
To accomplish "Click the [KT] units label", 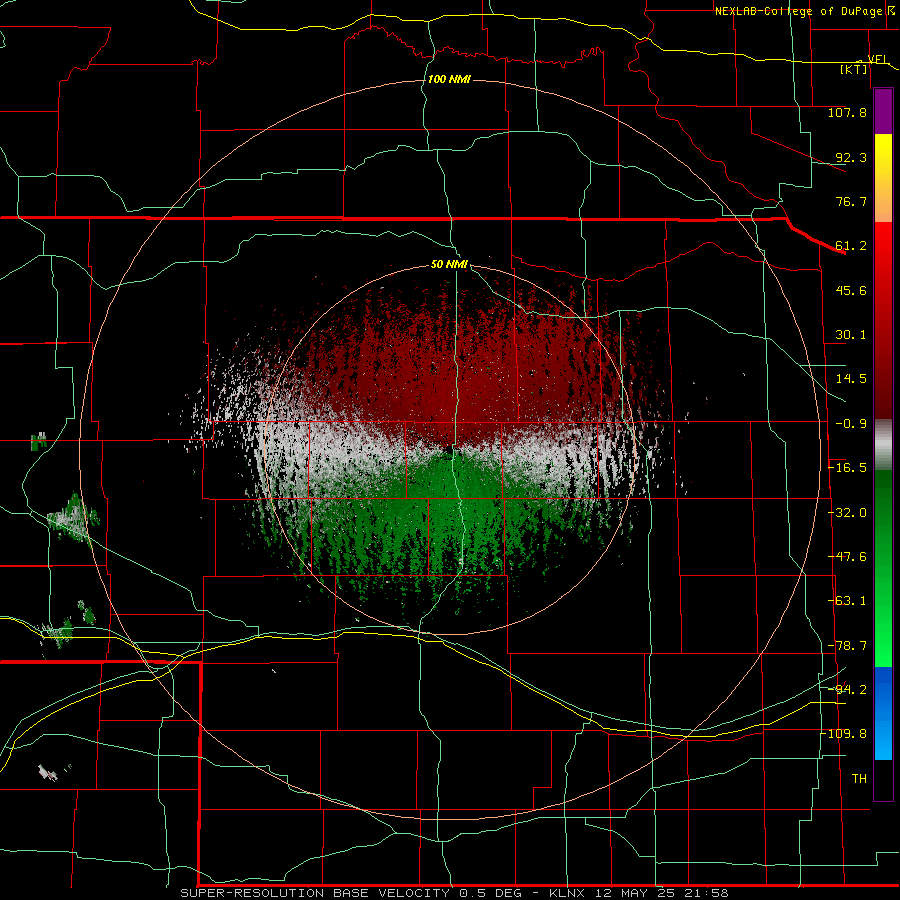I will (x=854, y=69).
